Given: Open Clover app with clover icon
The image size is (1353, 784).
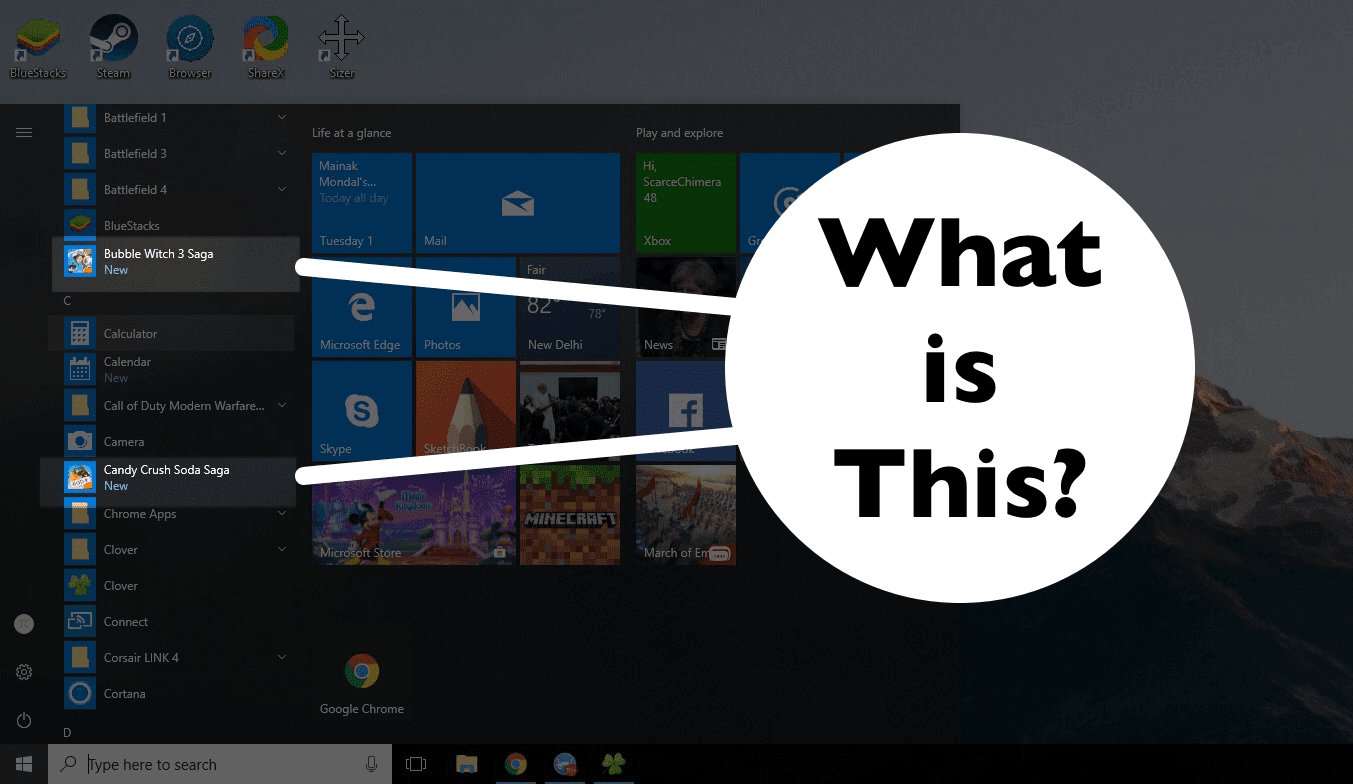Looking at the screenshot, I should coord(172,586).
